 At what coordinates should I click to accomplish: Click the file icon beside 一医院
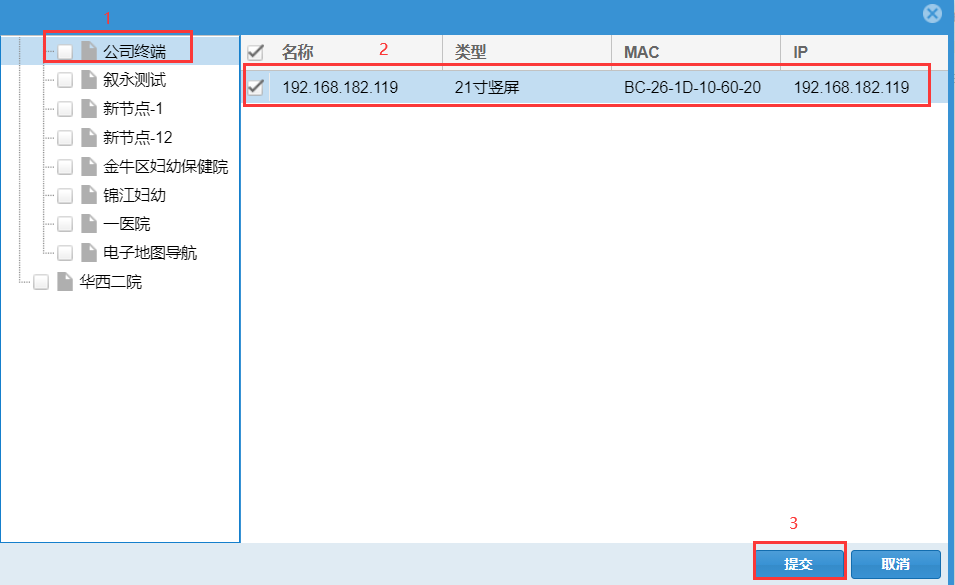click(x=89, y=224)
